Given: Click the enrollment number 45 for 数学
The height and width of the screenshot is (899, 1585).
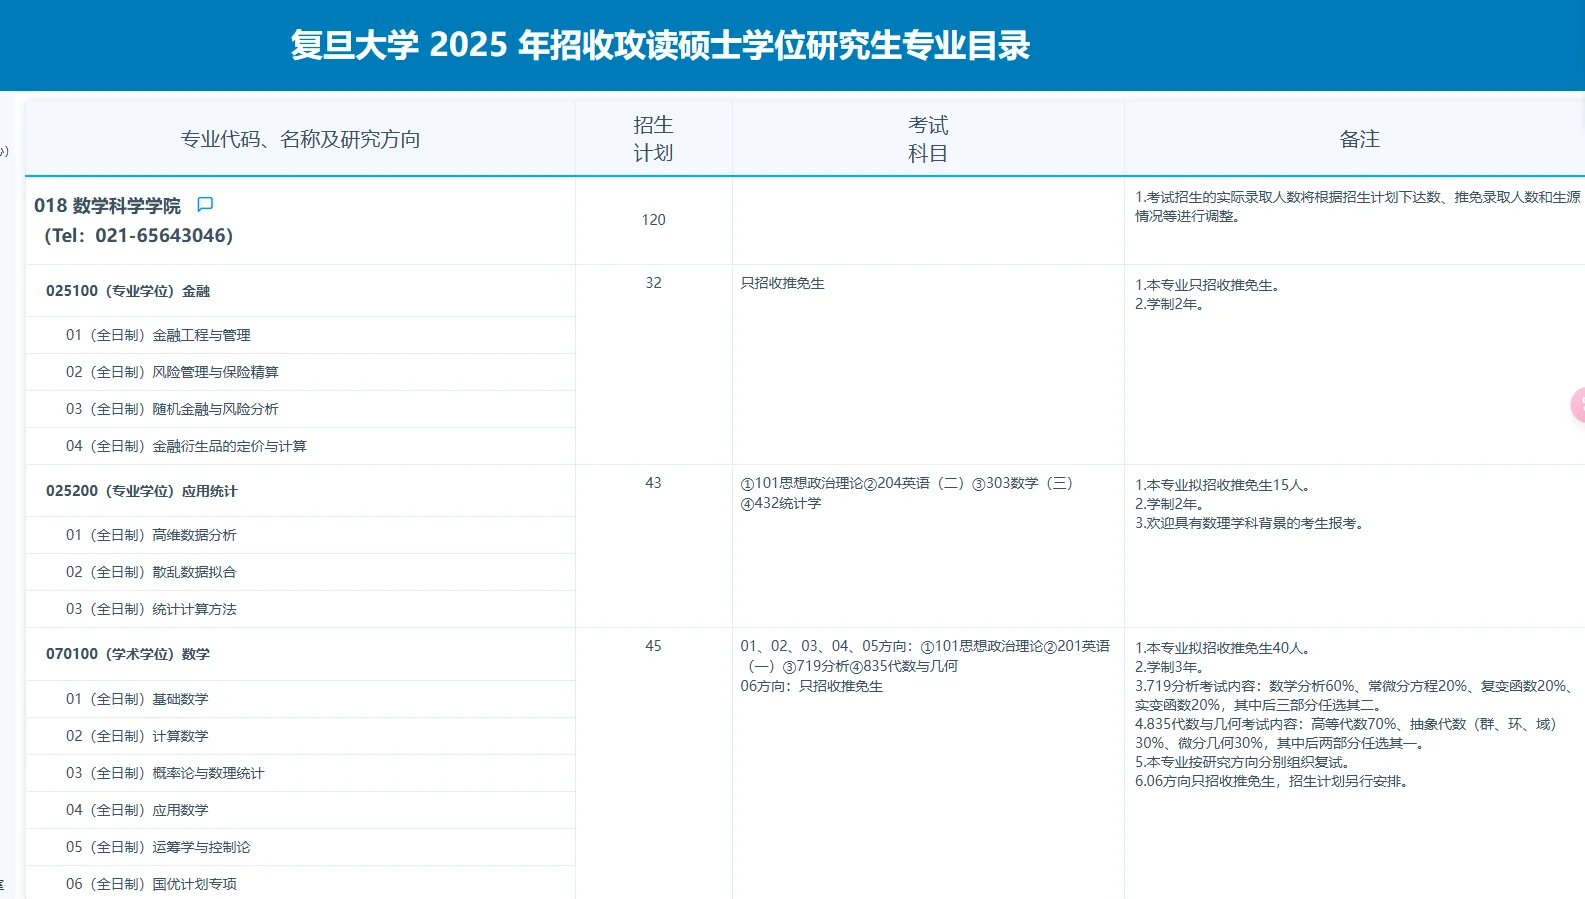Looking at the screenshot, I should [x=653, y=646].
